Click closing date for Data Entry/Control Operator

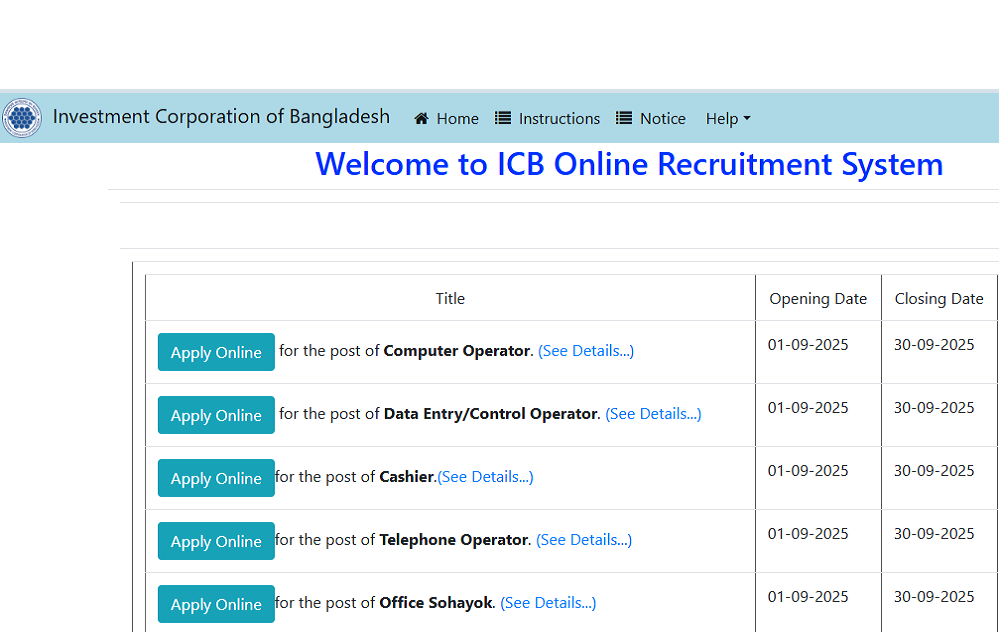coord(934,408)
